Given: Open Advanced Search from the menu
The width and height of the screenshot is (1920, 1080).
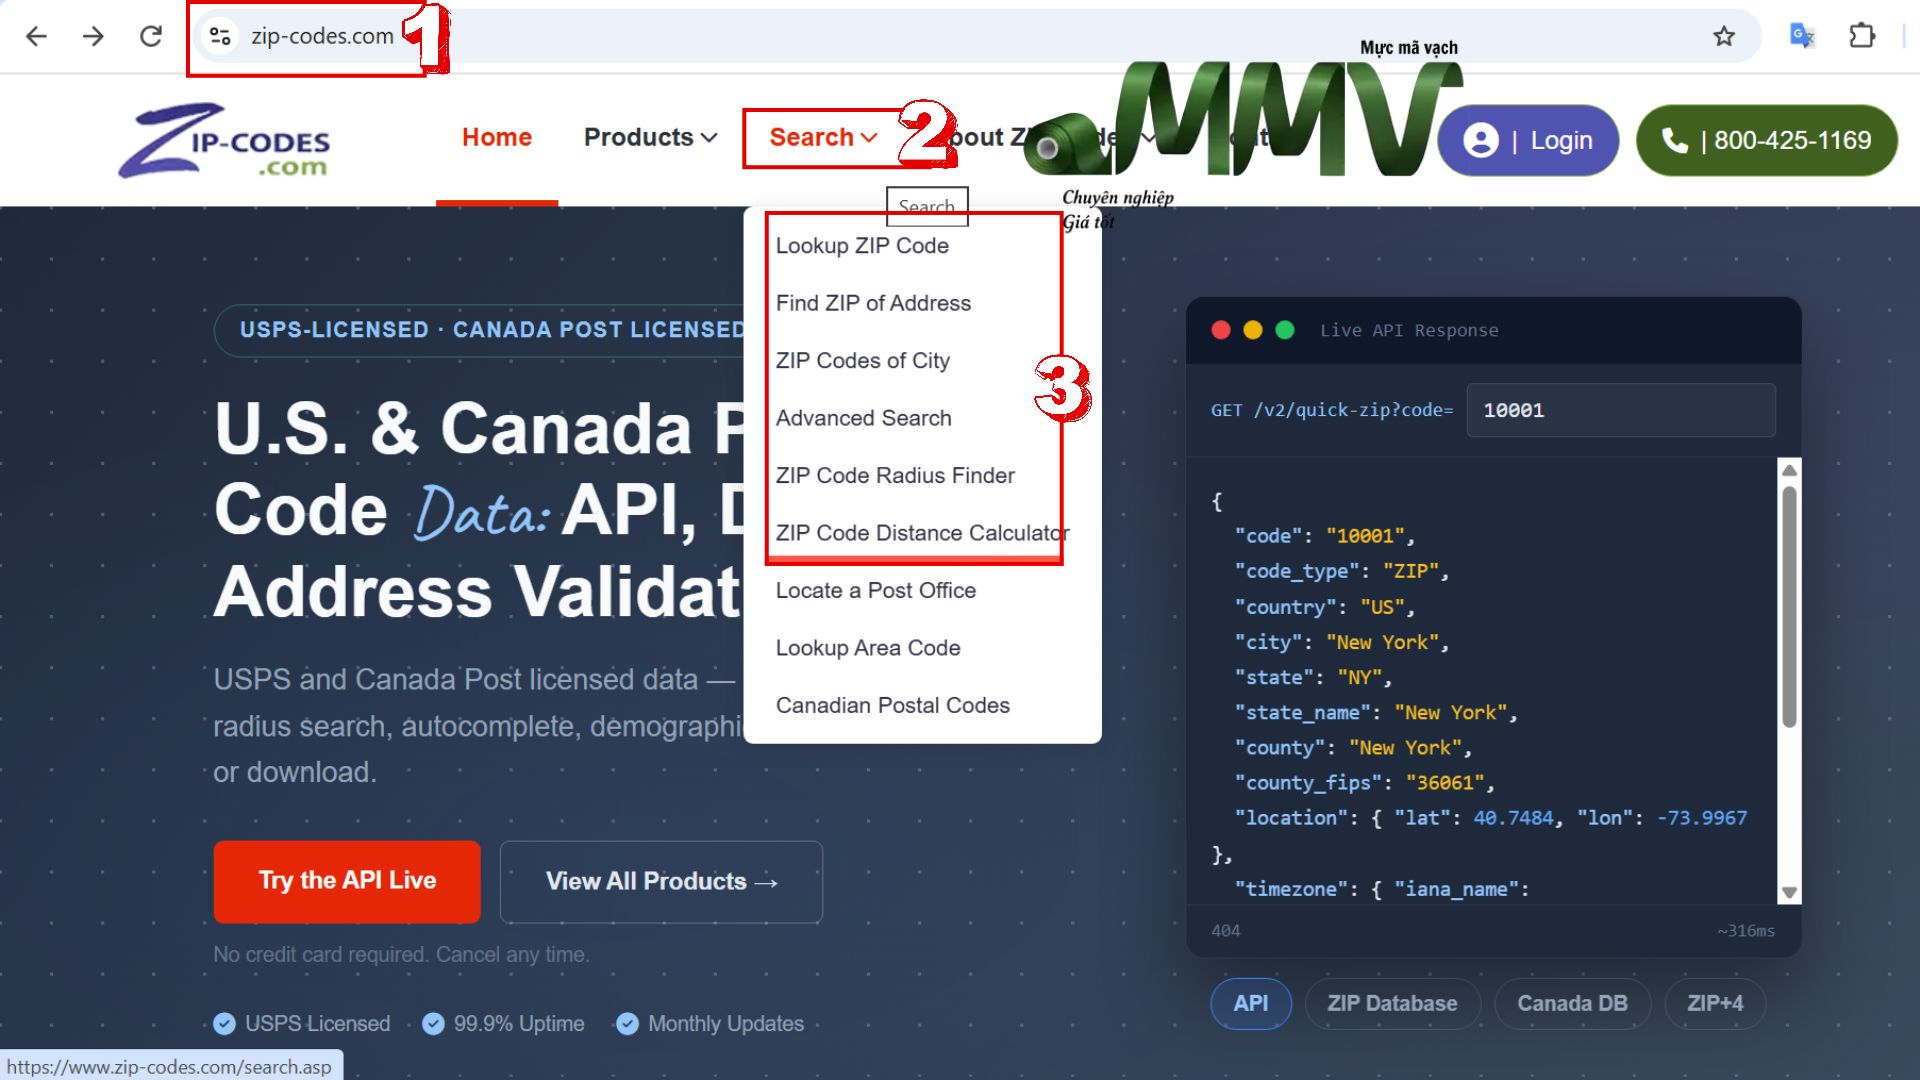Looking at the screenshot, I should pos(864,418).
